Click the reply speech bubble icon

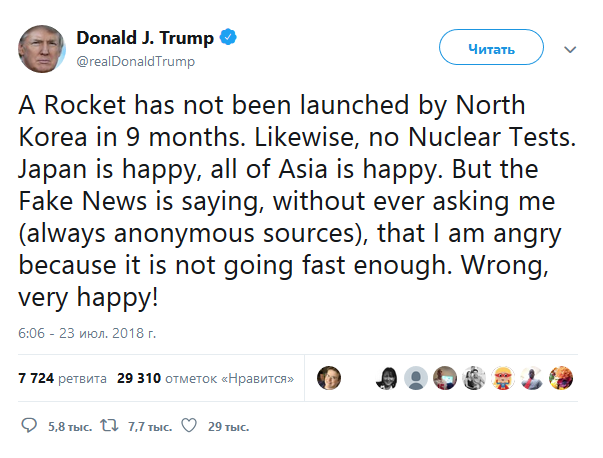[x=31, y=427]
